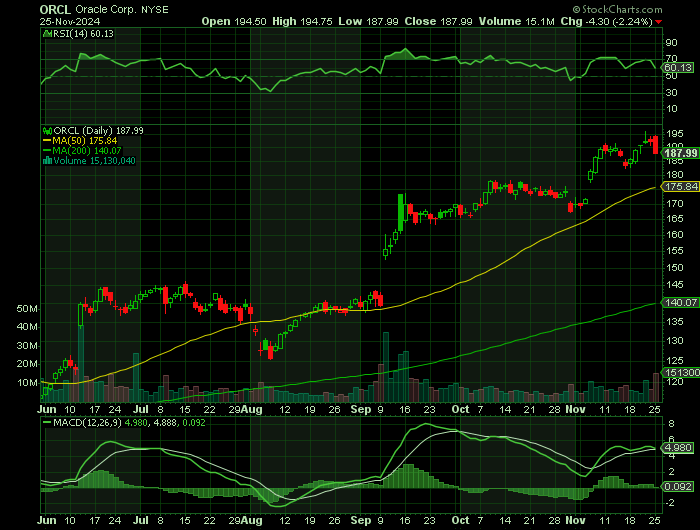Click the Oracle Corp. company name
This screenshot has height=530, width=700.
point(107,9)
